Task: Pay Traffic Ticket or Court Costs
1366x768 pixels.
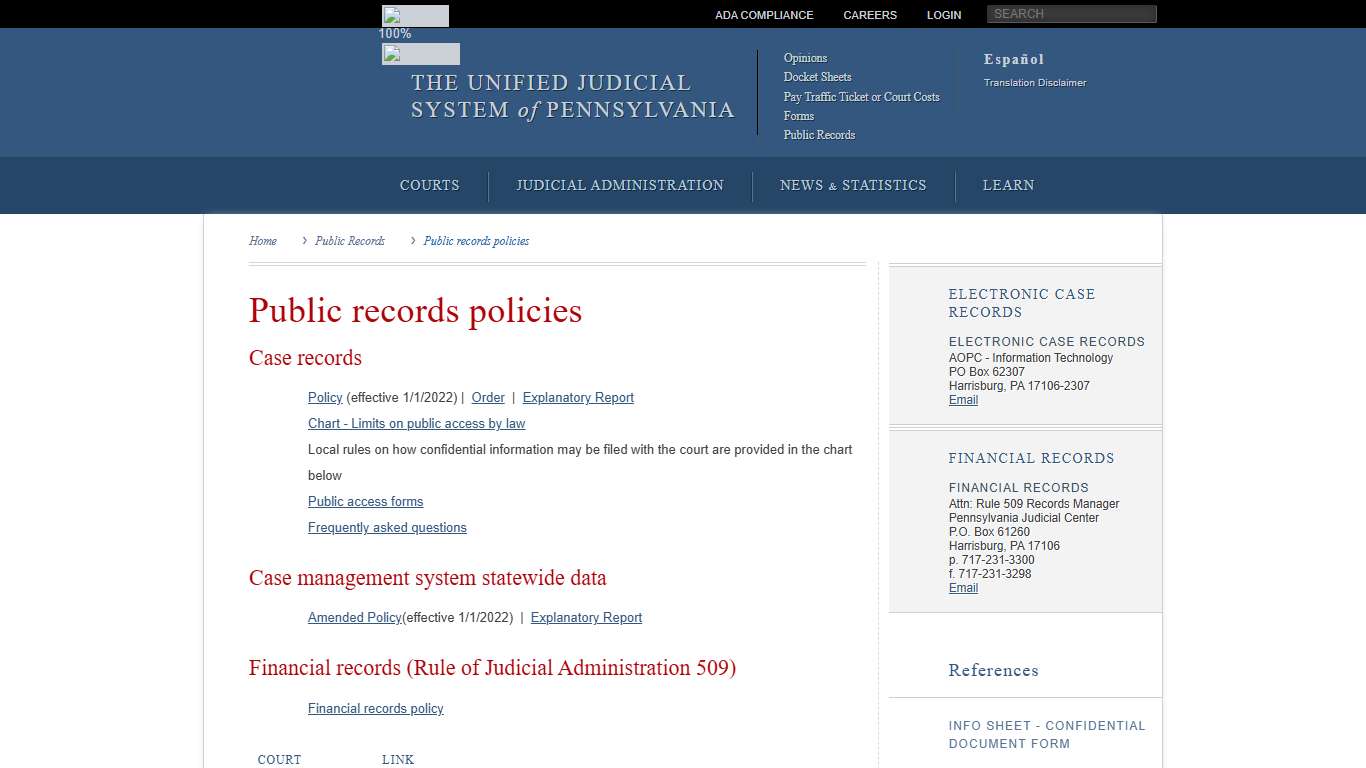Action: coord(861,97)
